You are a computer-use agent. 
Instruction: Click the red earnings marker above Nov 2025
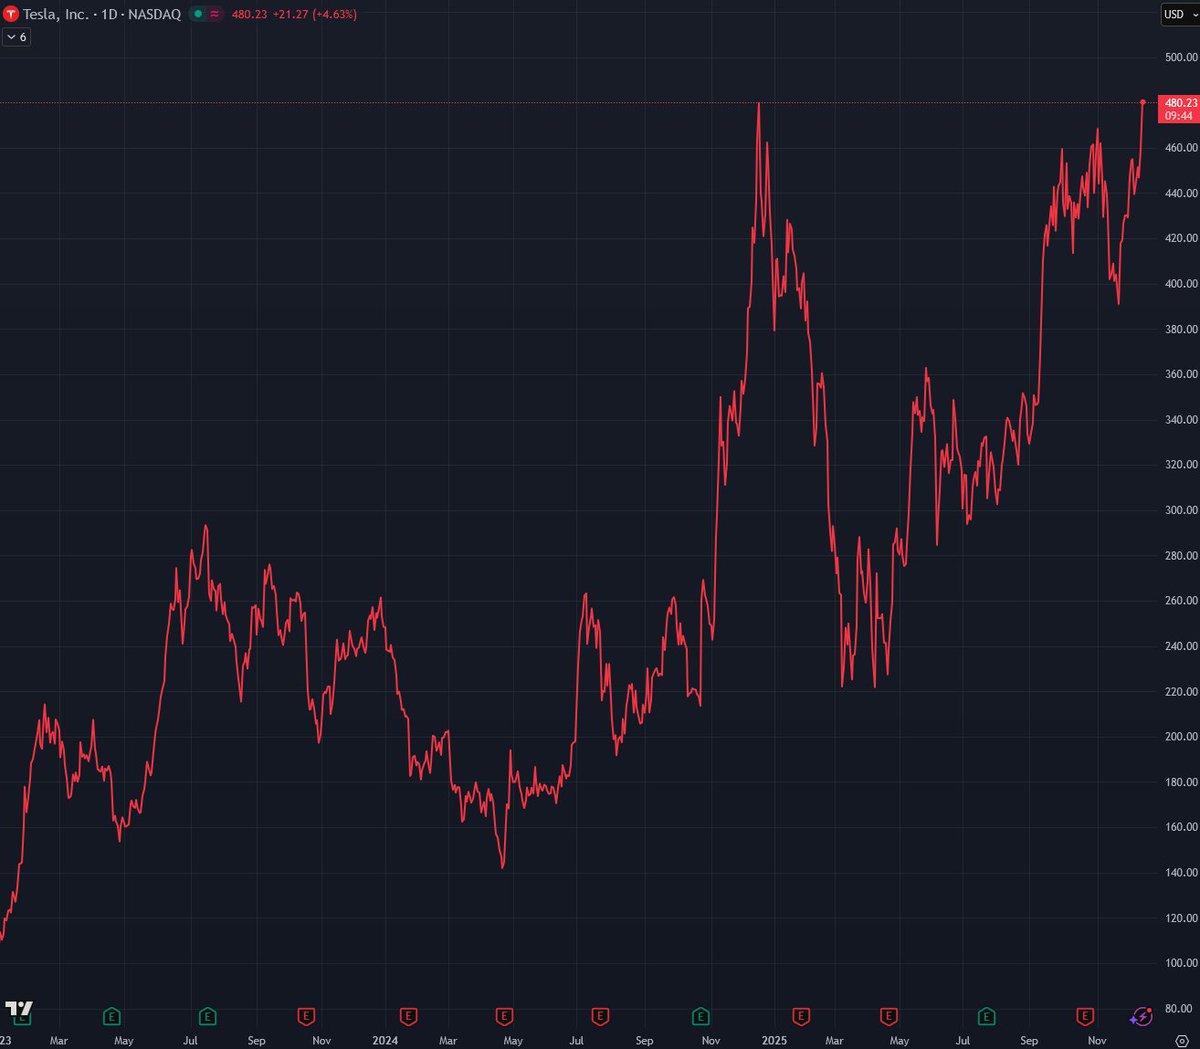1085,1017
